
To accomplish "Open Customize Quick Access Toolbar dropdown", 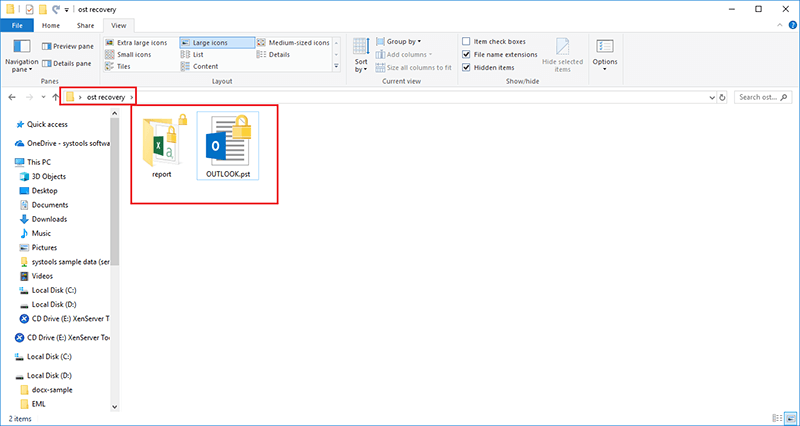I will tap(66, 10).
